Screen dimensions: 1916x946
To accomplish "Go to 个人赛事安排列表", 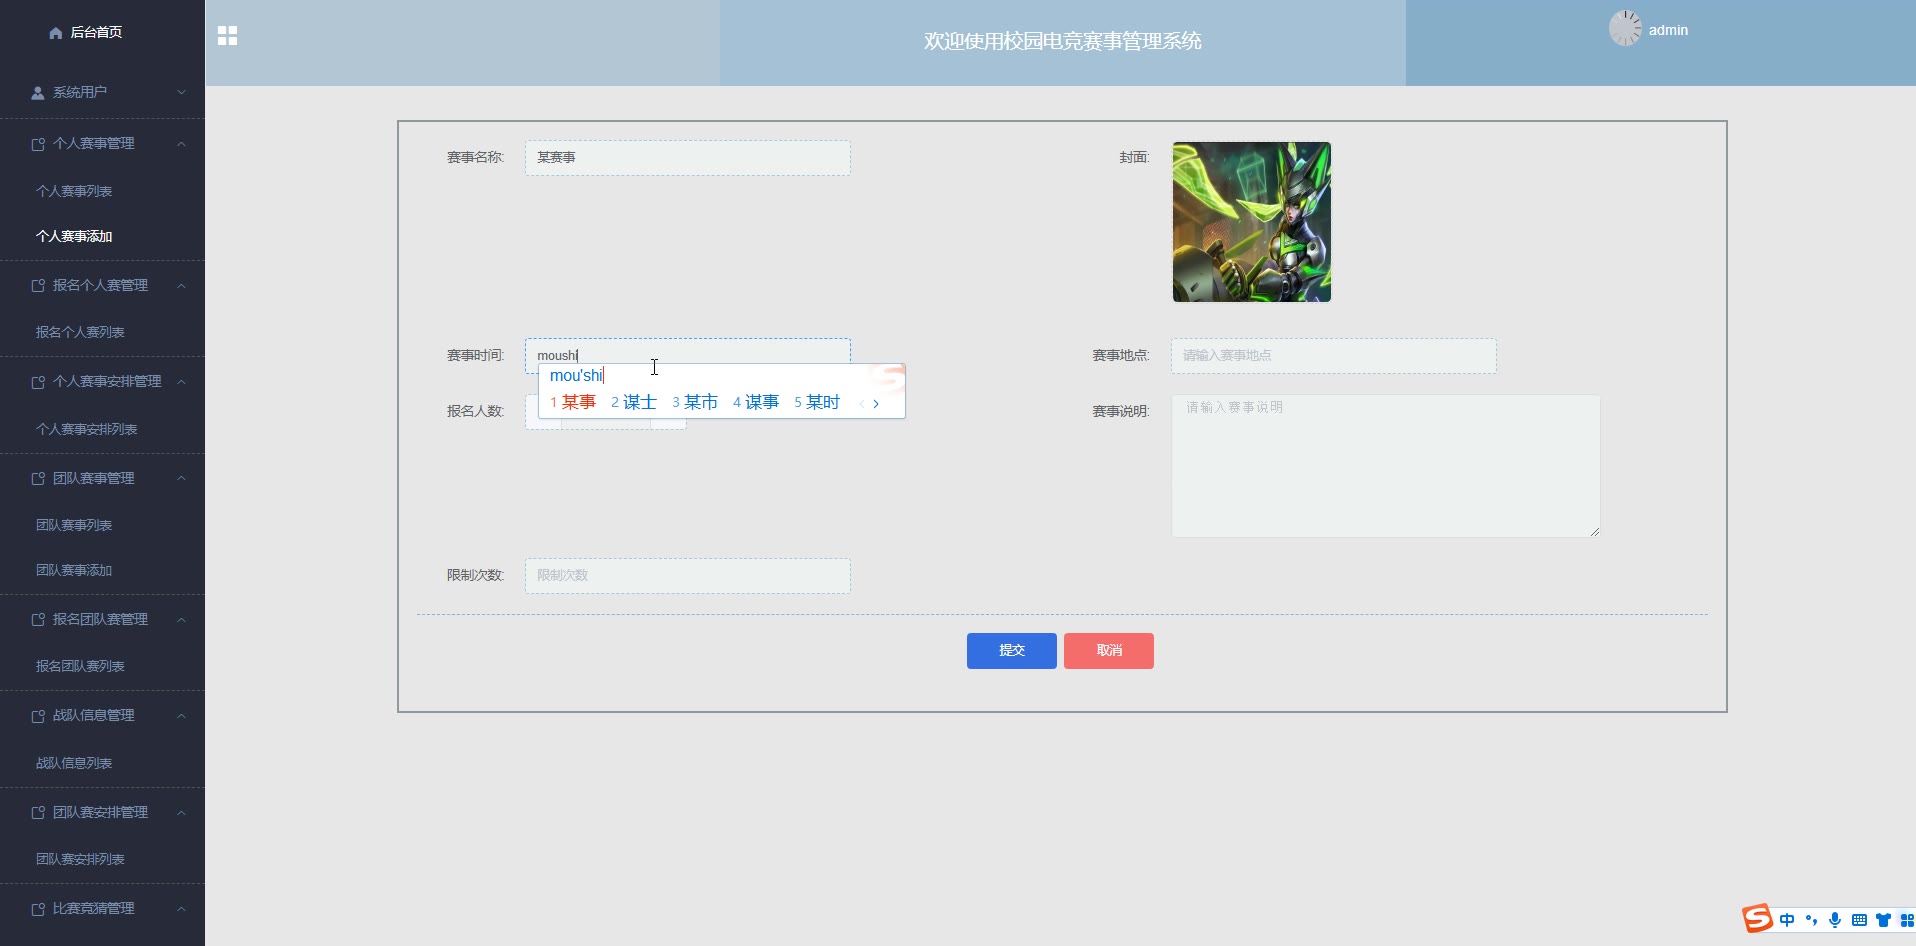I will click(87, 430).
